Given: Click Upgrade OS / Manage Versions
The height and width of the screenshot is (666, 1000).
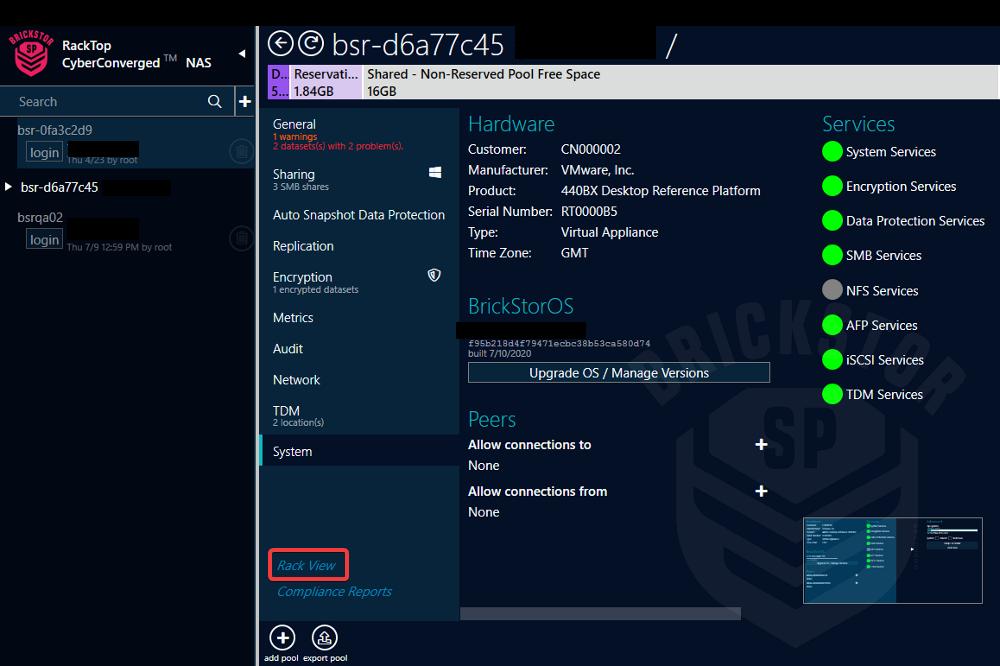Looking at the screenshot, I should [618, 372].
